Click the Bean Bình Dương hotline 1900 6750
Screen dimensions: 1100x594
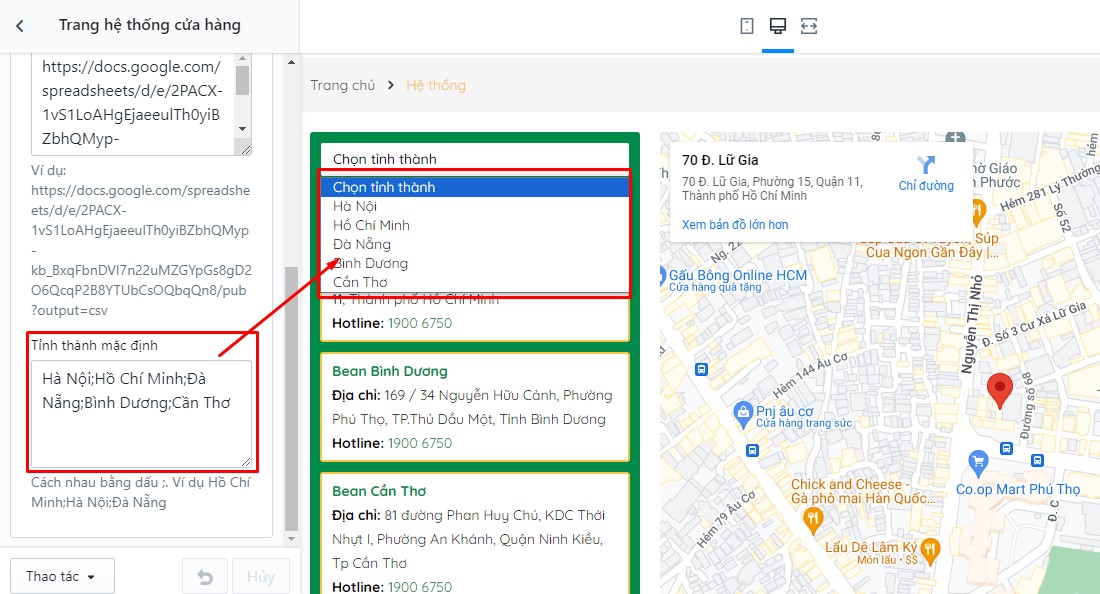pyautogui.click(x=420, y=443)
